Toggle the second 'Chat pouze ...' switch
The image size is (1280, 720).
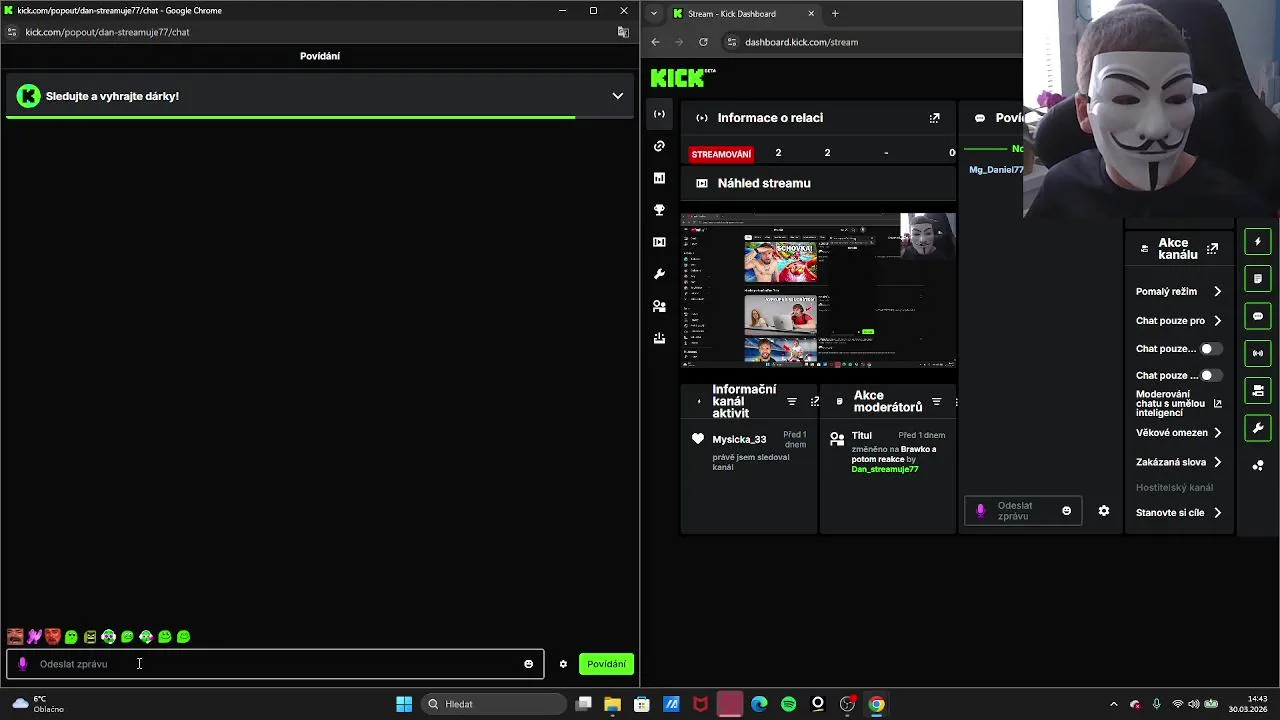click(1210, 376)
